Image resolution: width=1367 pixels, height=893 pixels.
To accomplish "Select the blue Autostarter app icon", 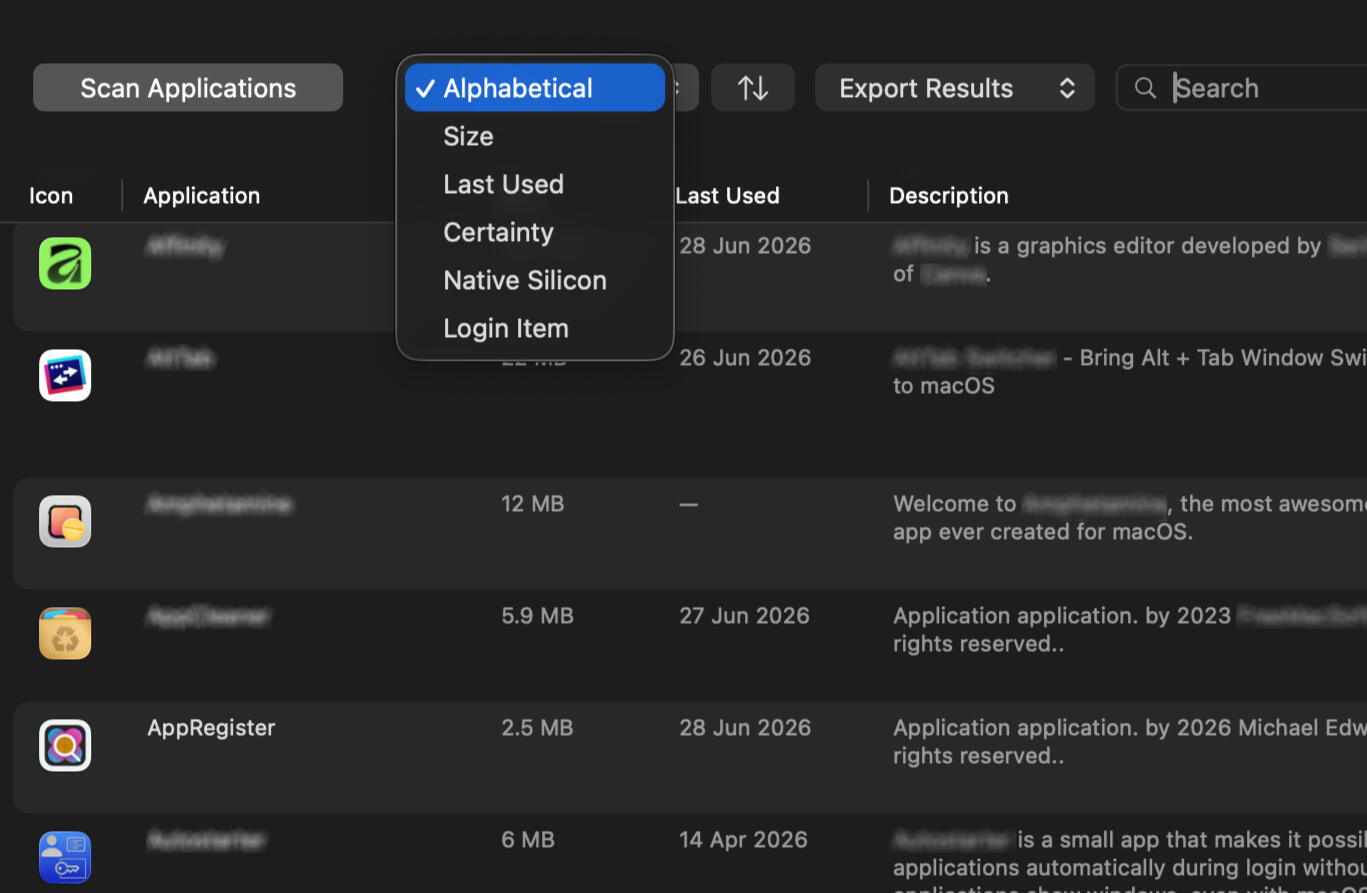I will [x=65, y=857].
